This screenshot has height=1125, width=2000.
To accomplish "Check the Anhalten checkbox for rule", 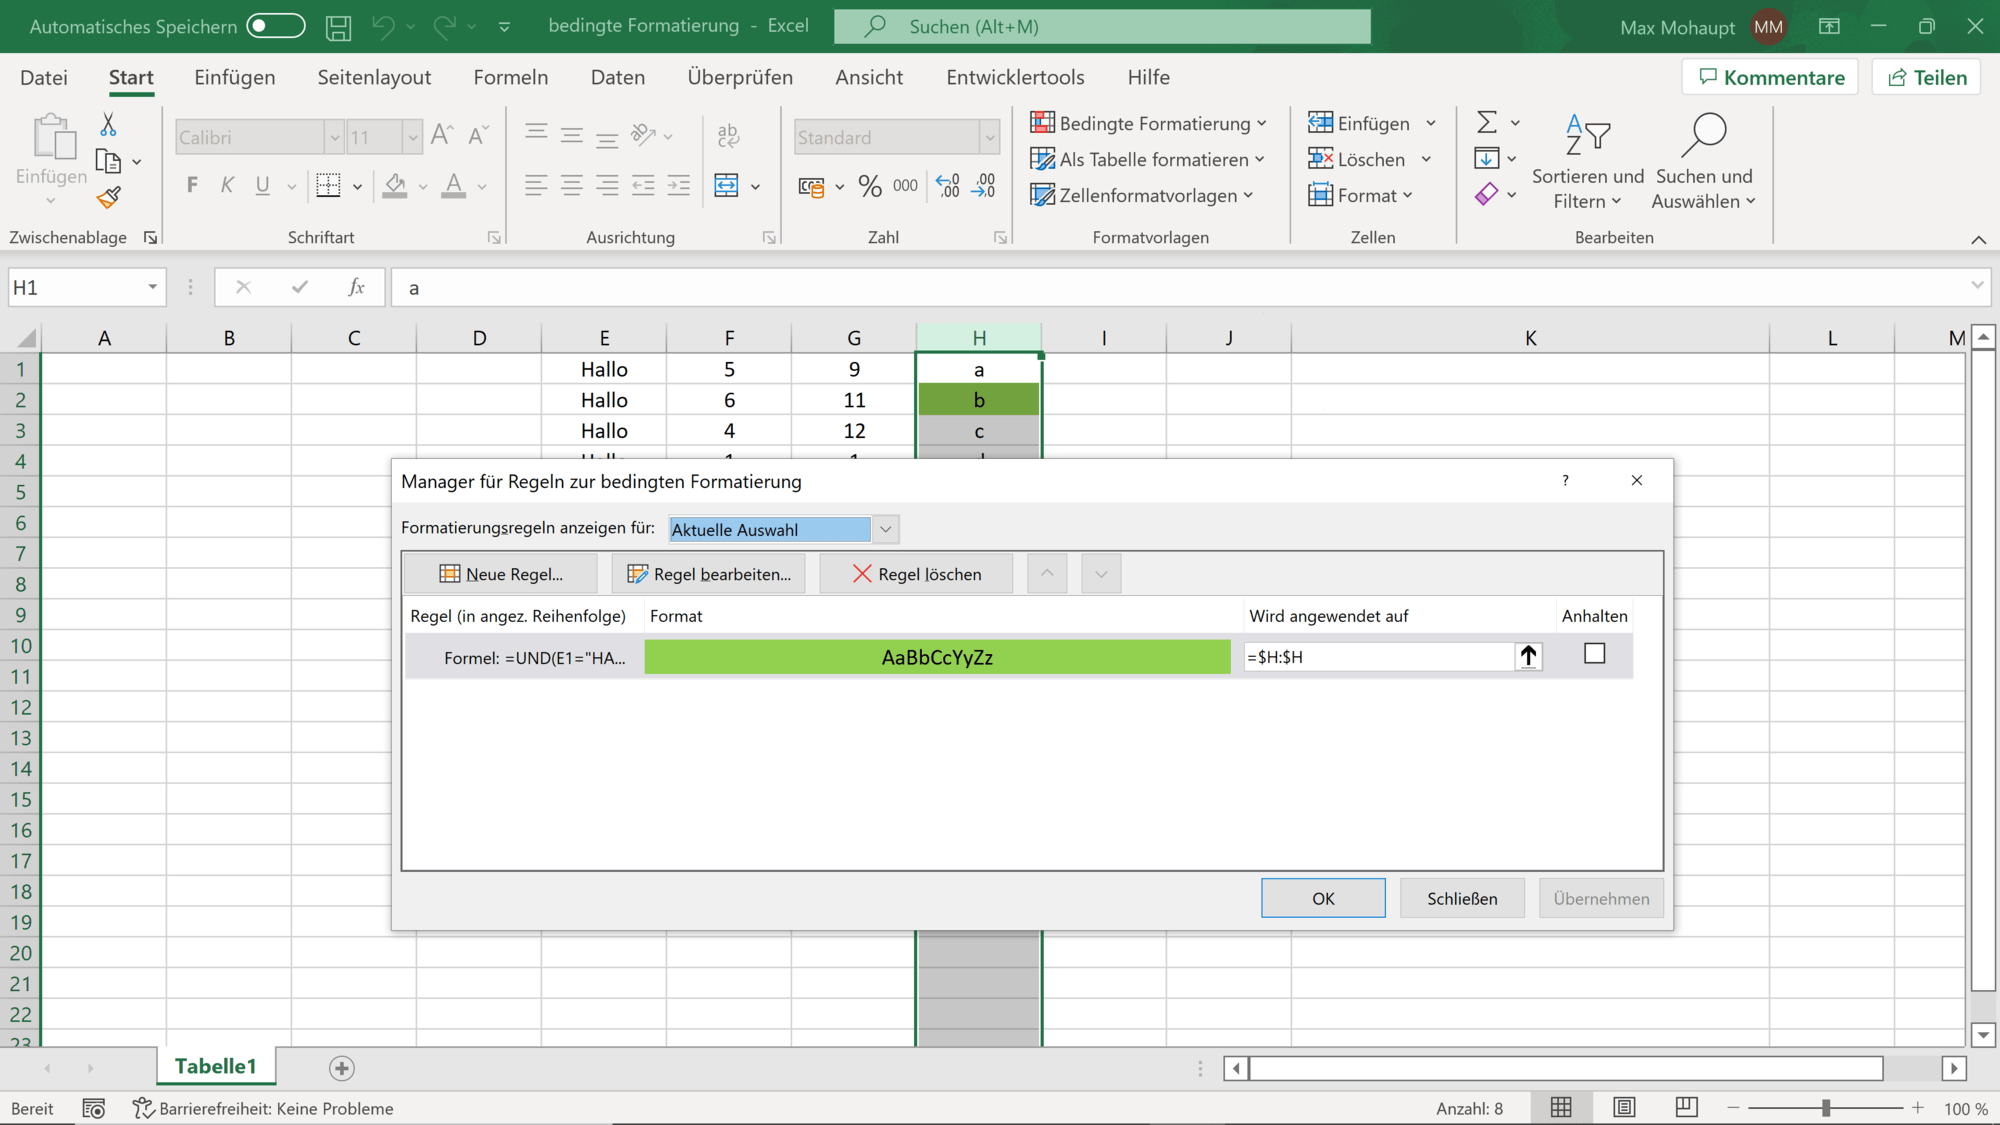I will click(1594, 654).
